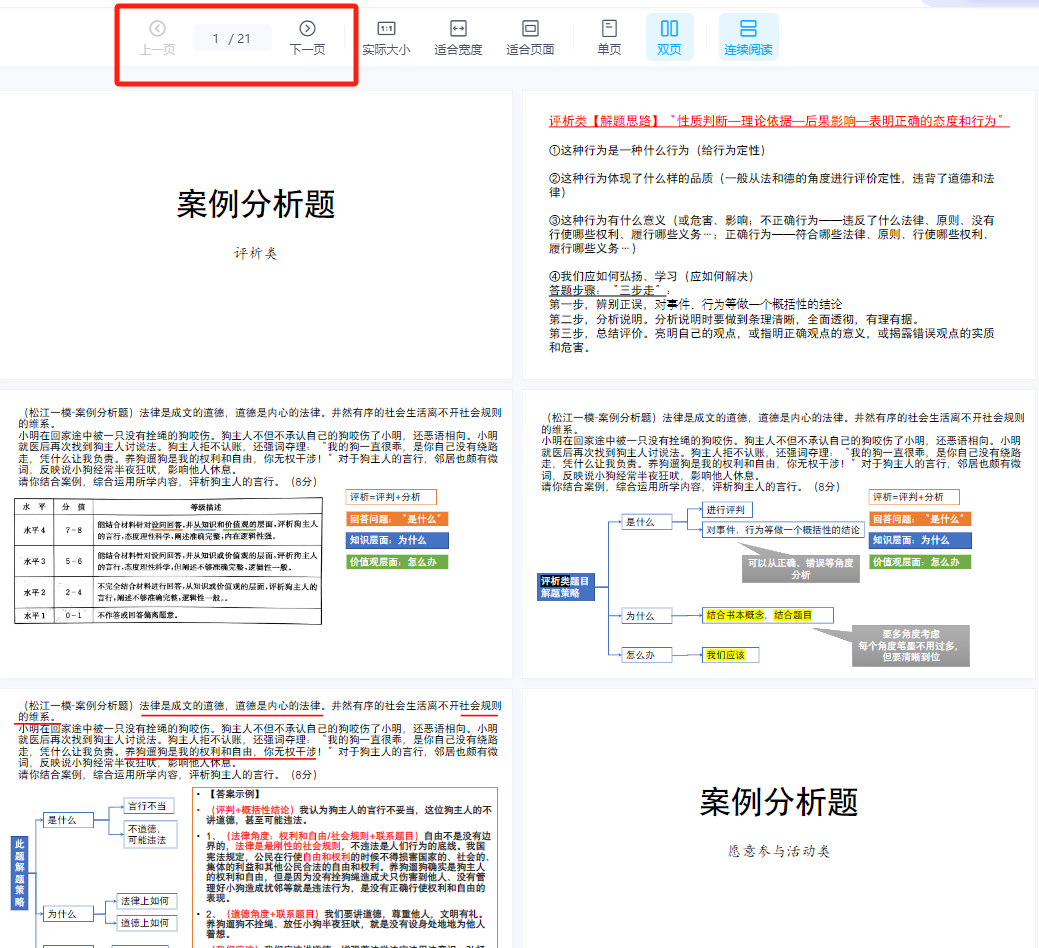Click the grey callout 可以从正确、错误等角度分析

pos(800,568)
